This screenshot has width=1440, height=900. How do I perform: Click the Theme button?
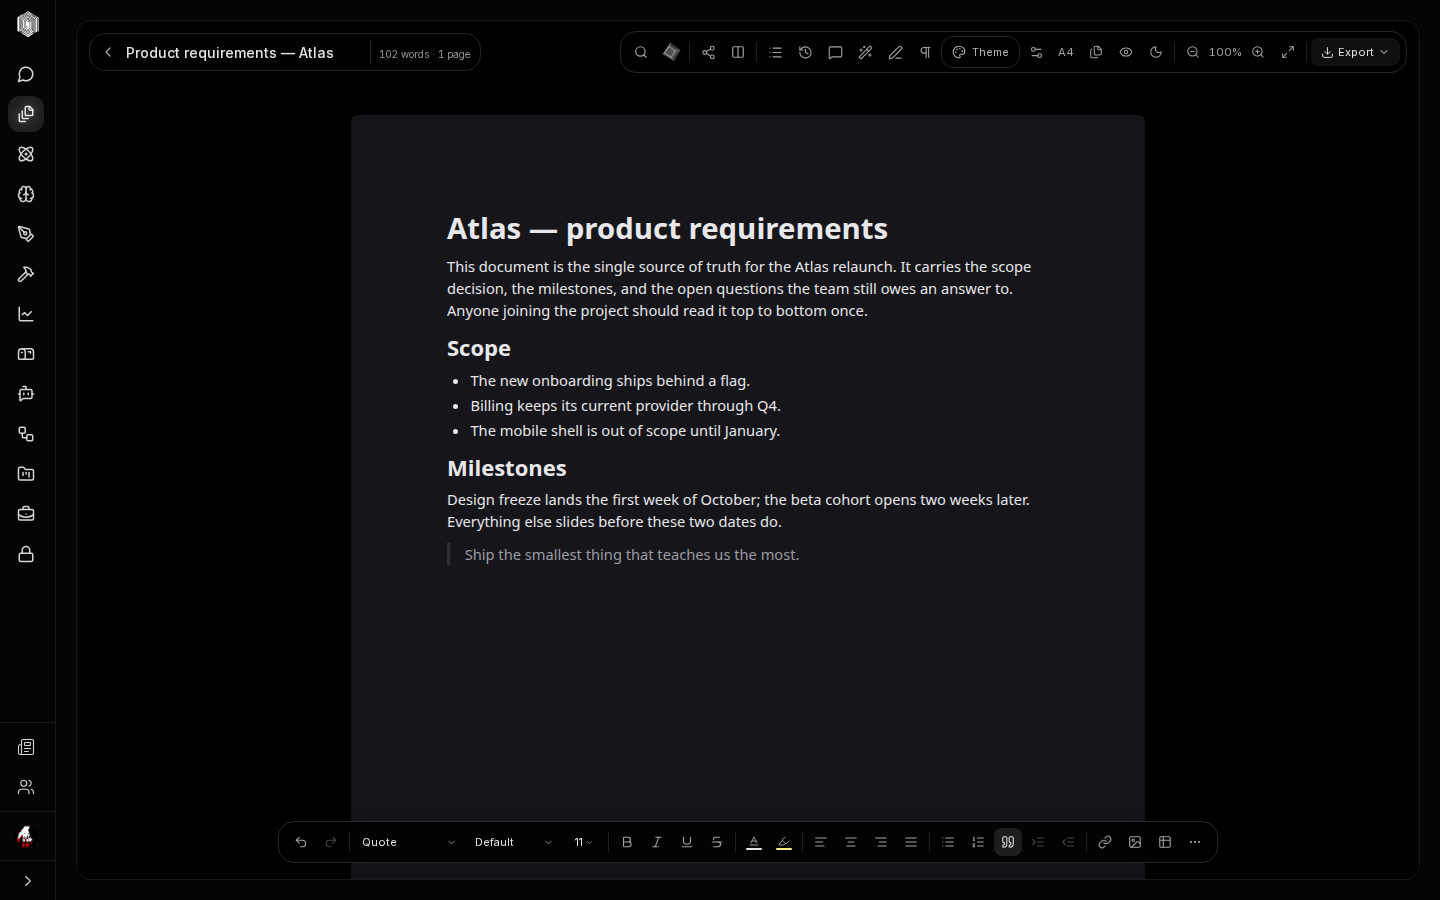[x=980, y=52]
